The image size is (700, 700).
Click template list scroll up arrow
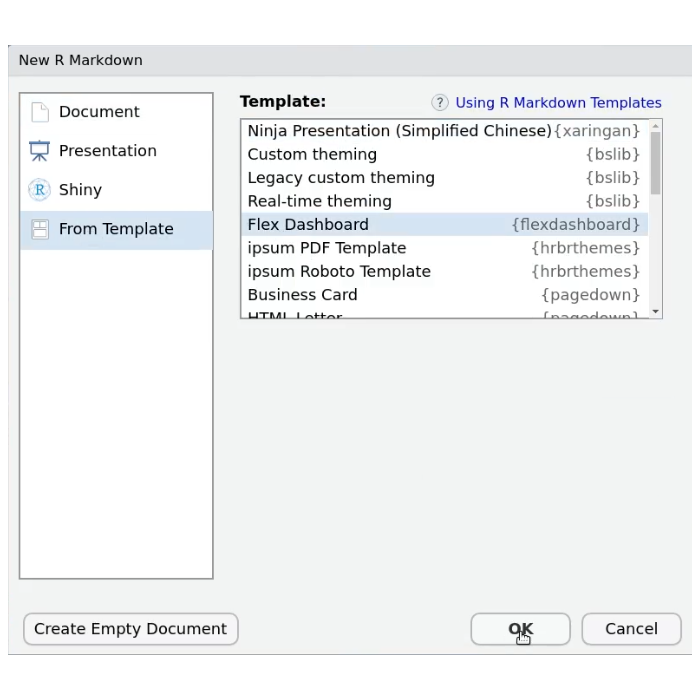pyautogui.click(x=656, y=126)
